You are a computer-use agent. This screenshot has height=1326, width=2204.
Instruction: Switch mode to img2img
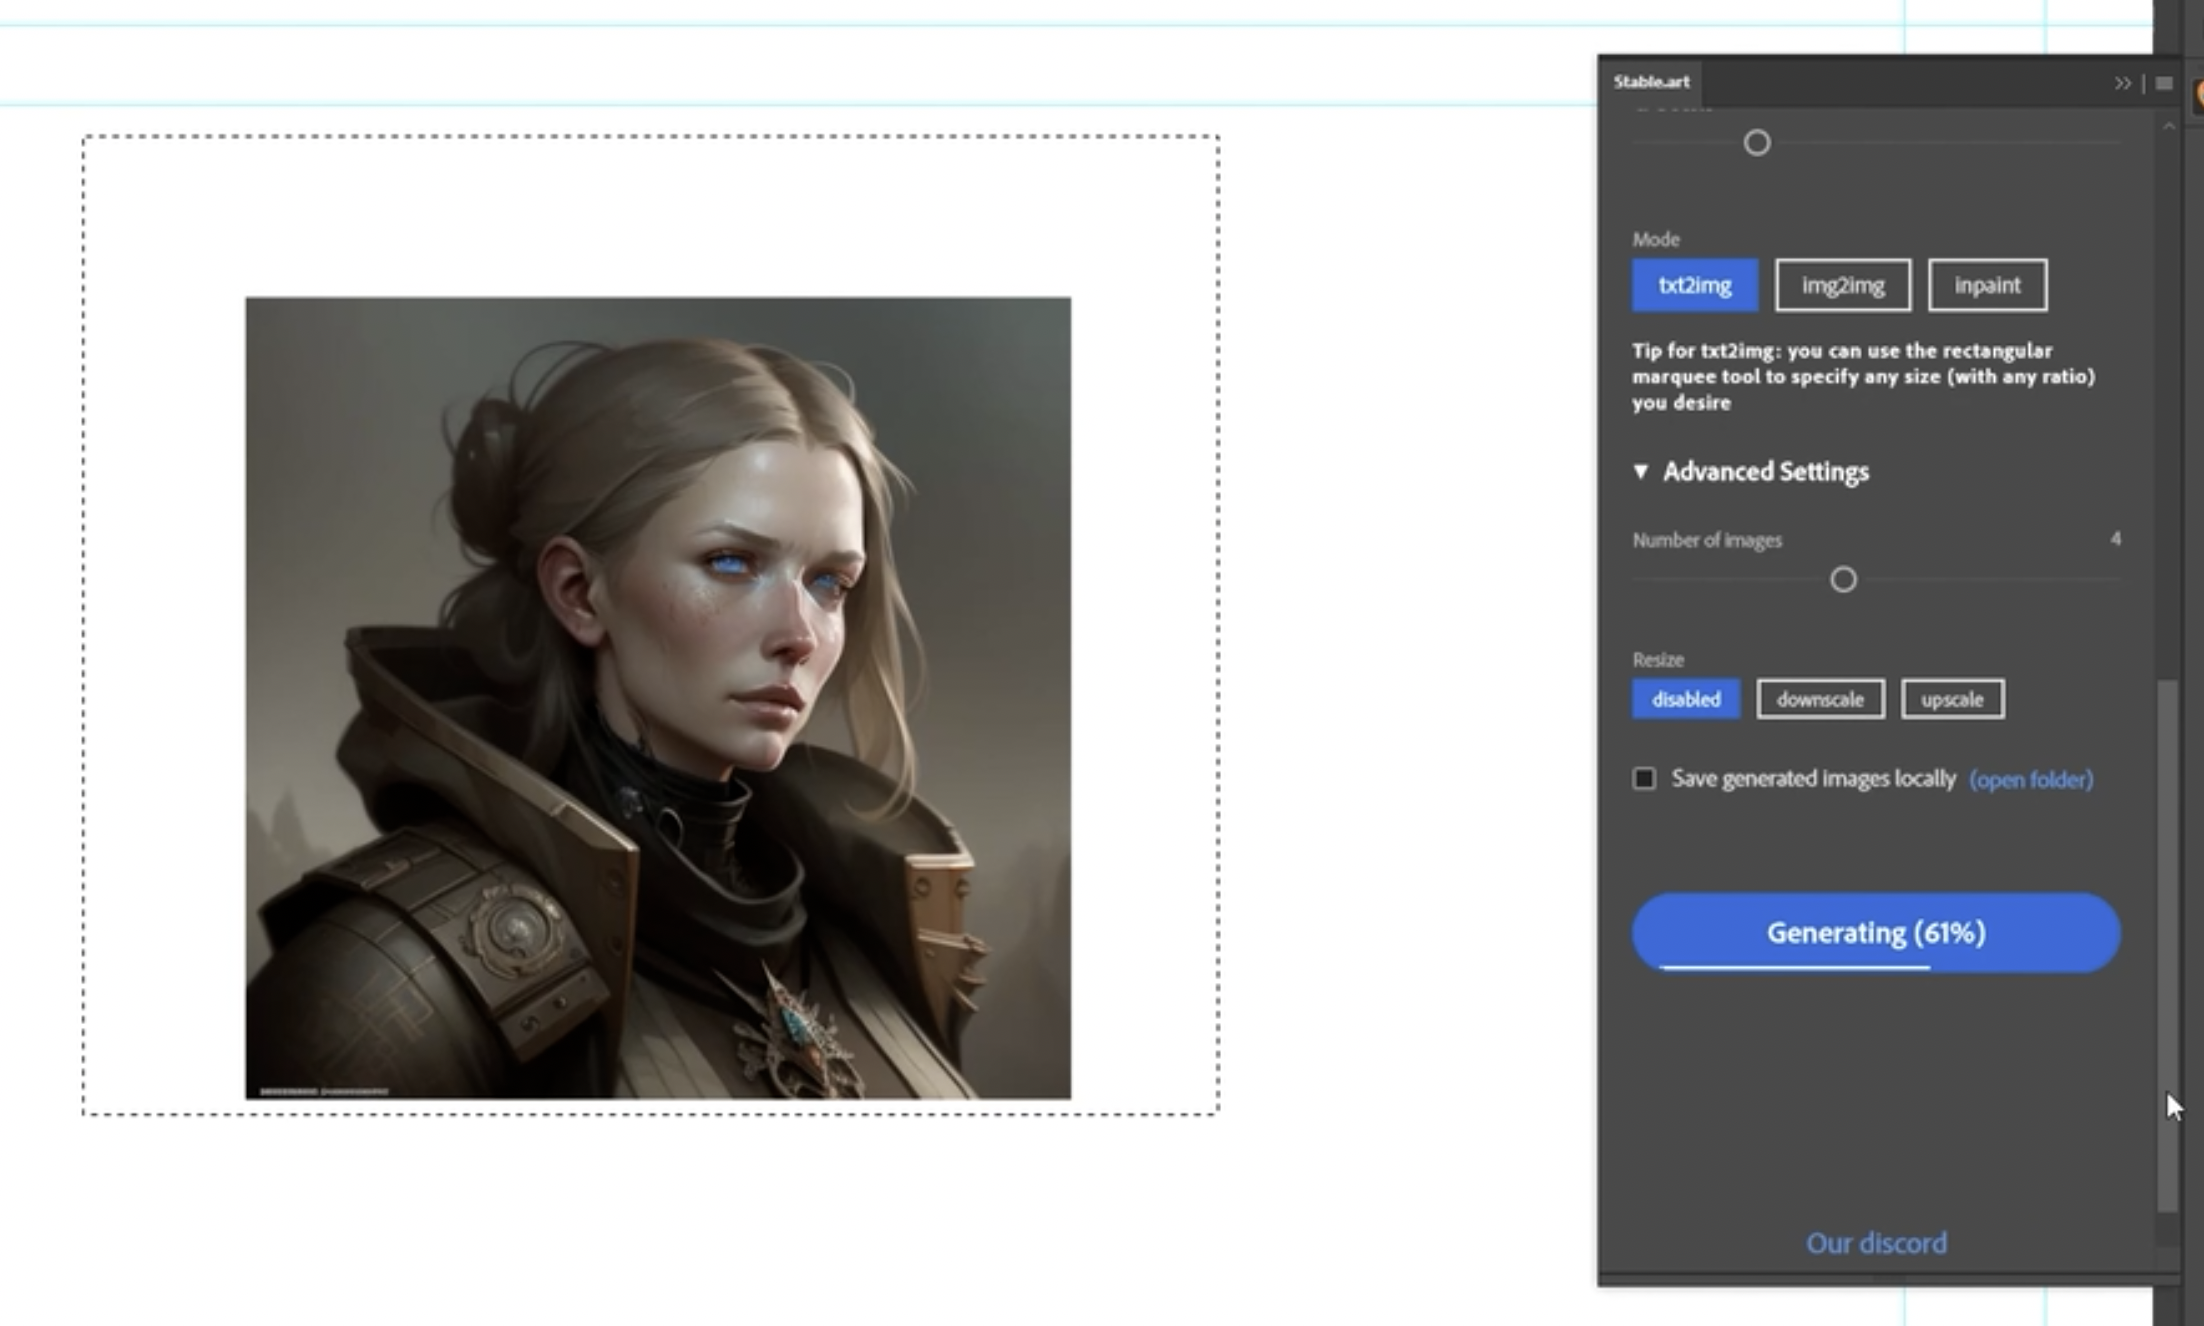click(1842, 285)
